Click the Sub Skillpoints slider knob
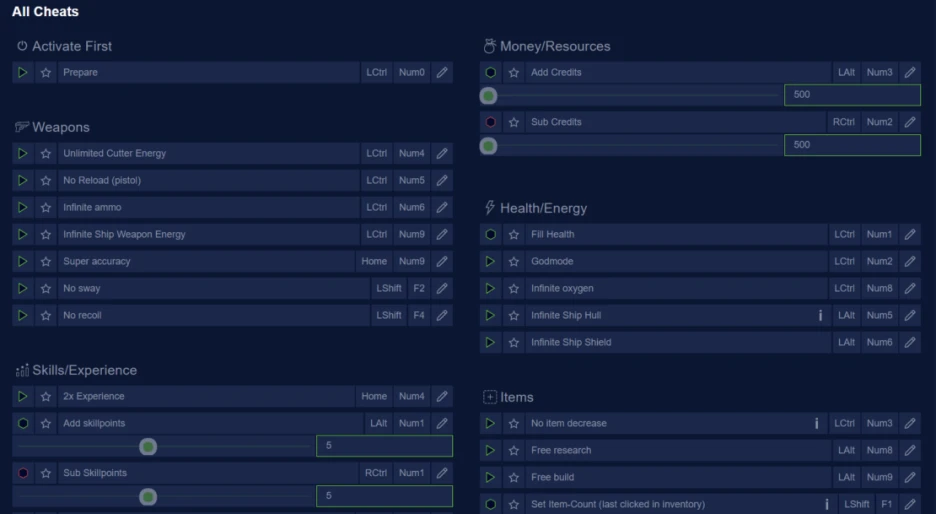The image size is (936, 514). (148, 496)
